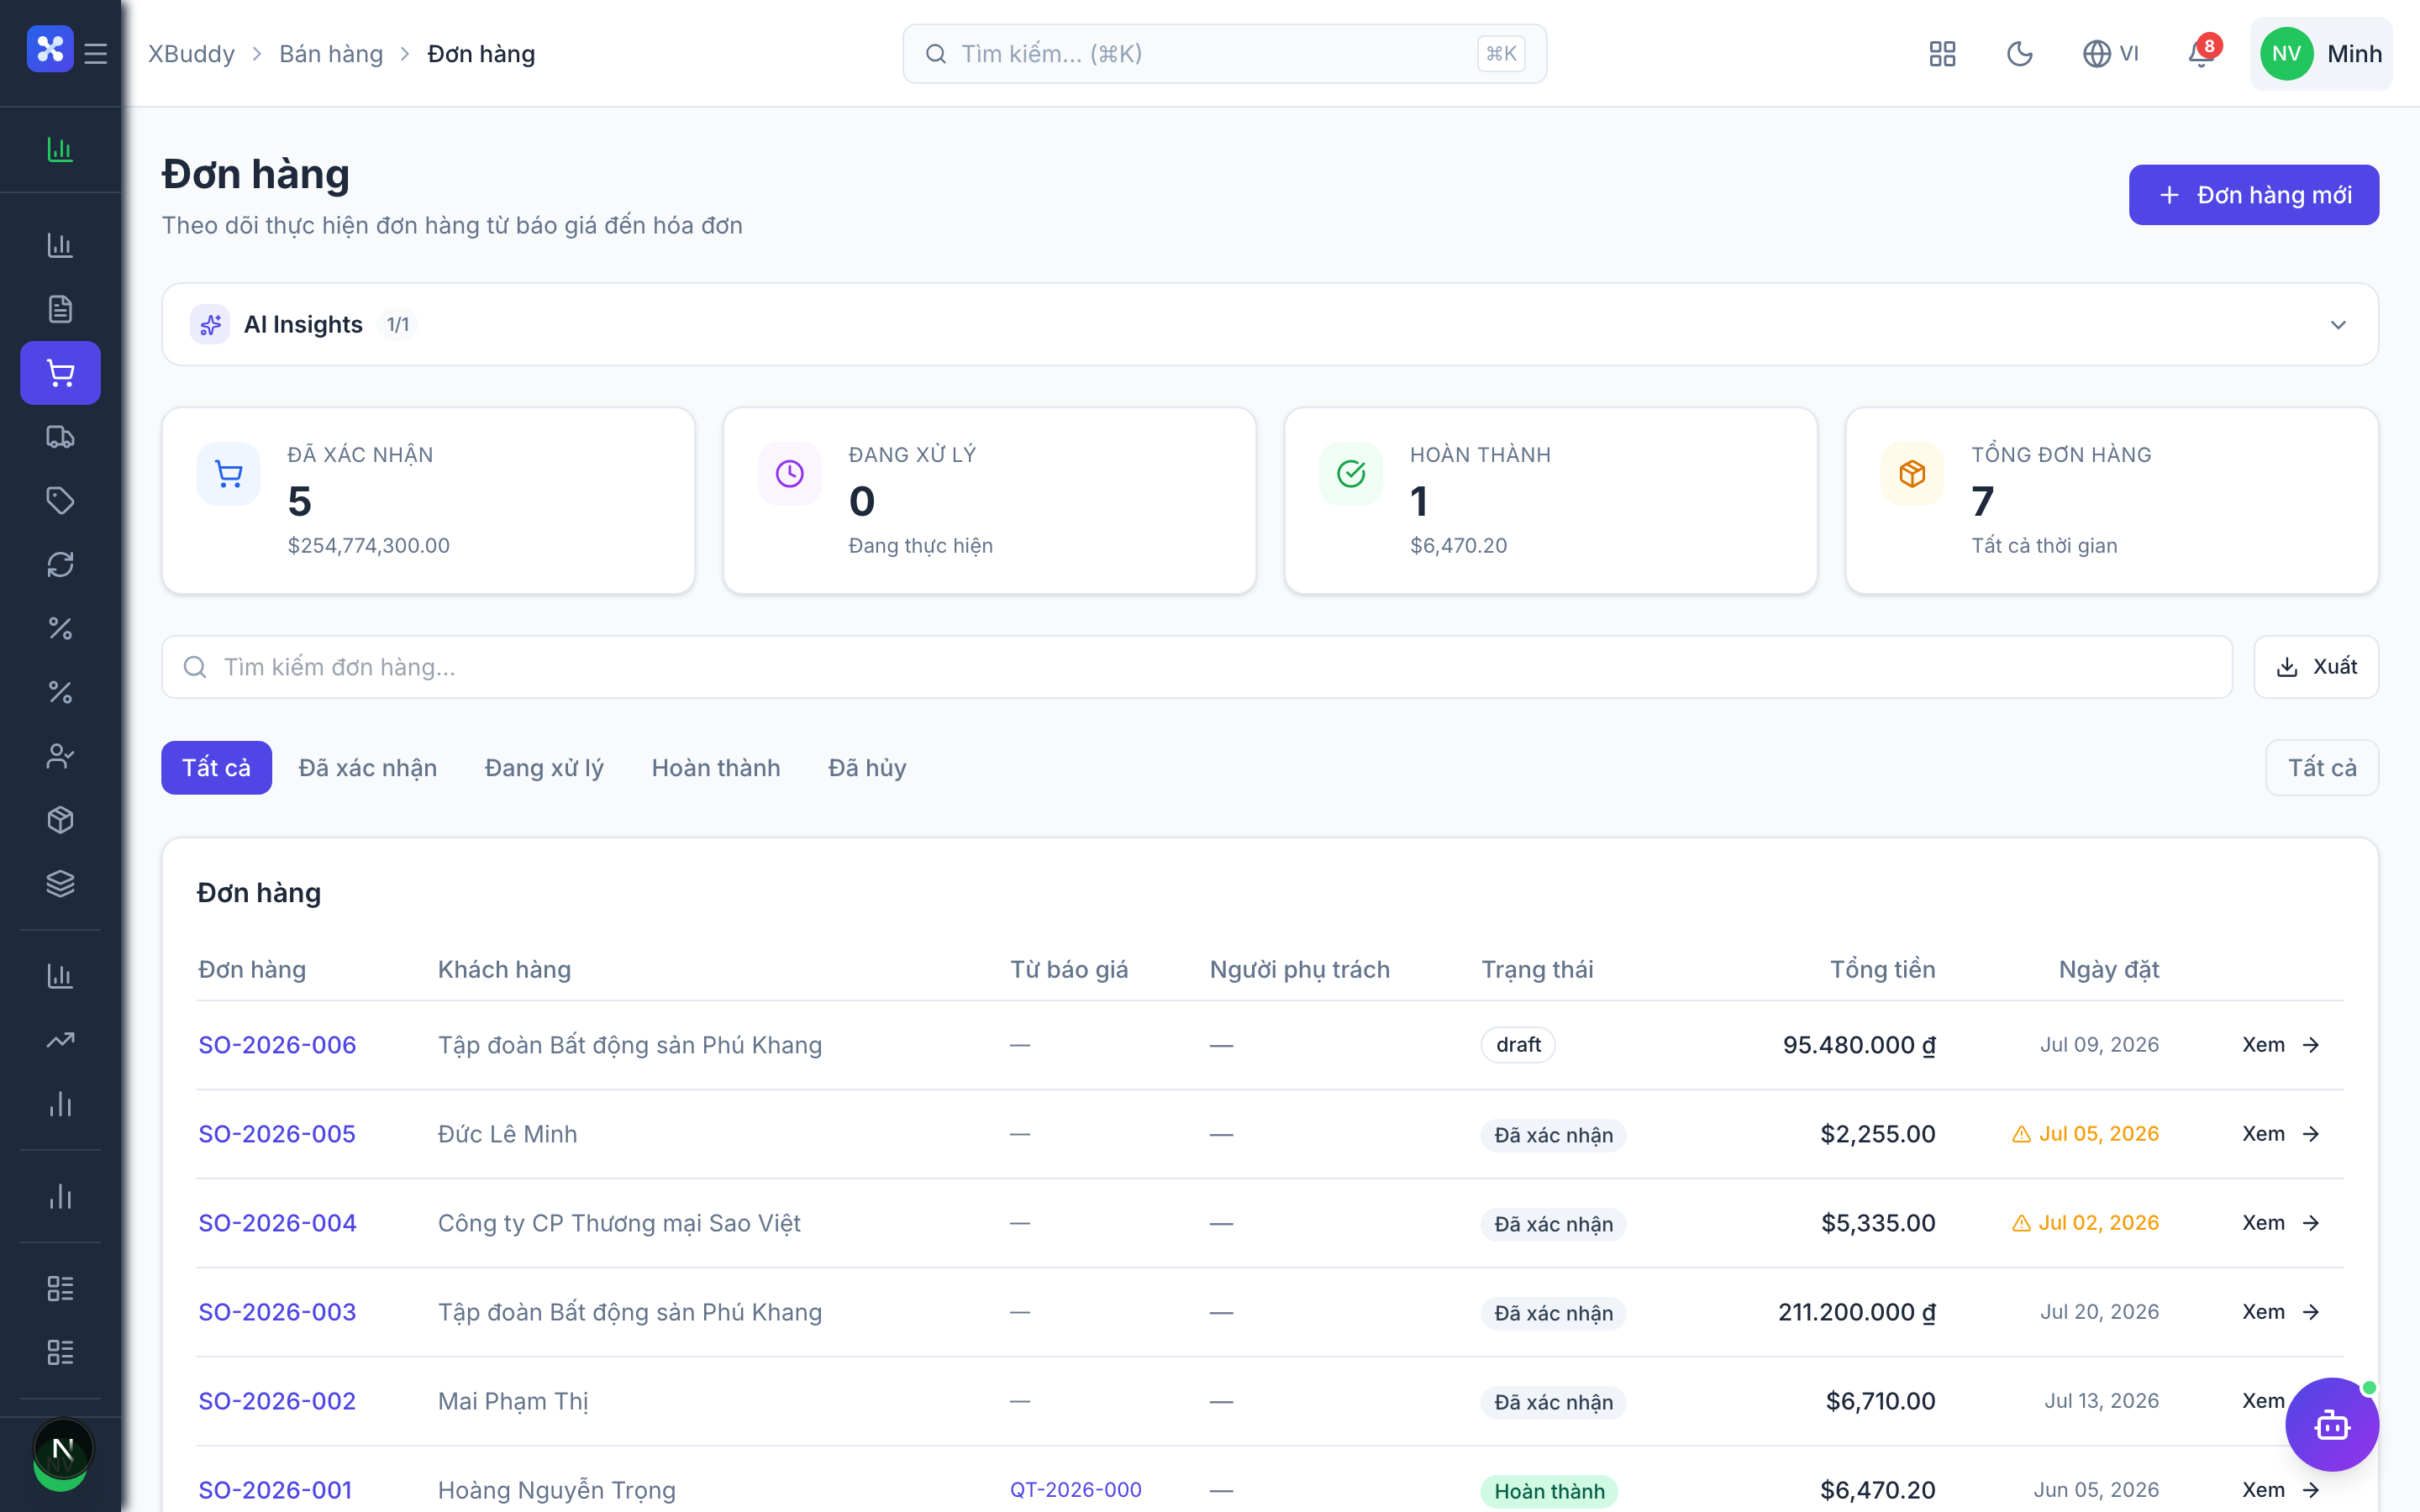Click the Đơn hàng mới button

(2254, 195)
